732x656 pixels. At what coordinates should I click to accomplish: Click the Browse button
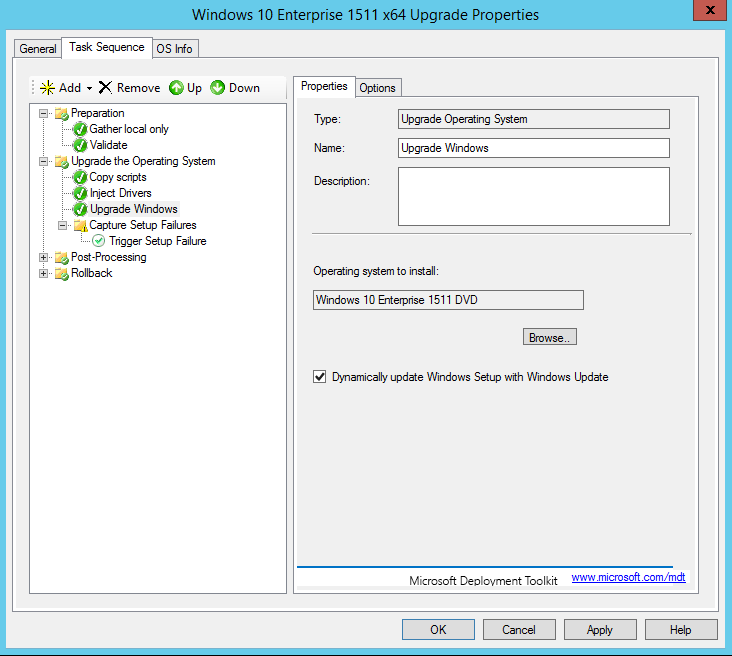click(x=549, y=337)
